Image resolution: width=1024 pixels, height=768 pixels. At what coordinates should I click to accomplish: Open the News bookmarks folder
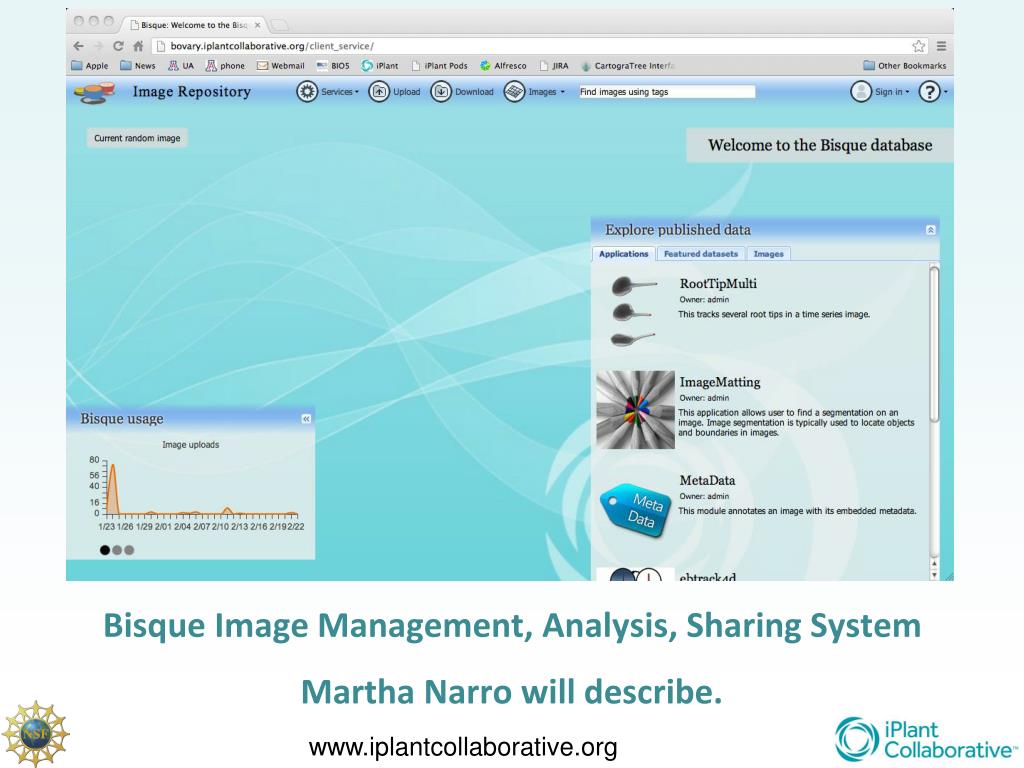pyautogui.click(x=138, y=65)
